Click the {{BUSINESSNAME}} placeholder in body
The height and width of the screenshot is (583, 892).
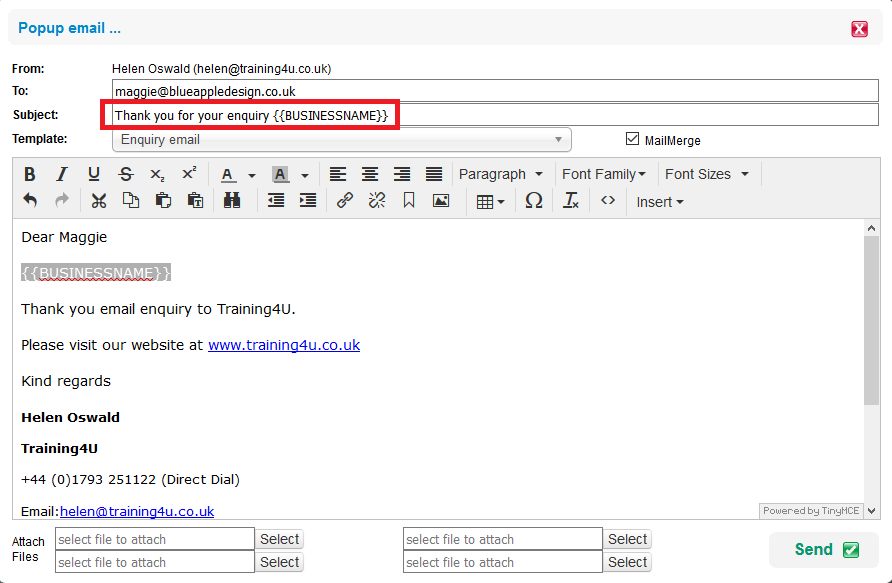pos(96,273)
